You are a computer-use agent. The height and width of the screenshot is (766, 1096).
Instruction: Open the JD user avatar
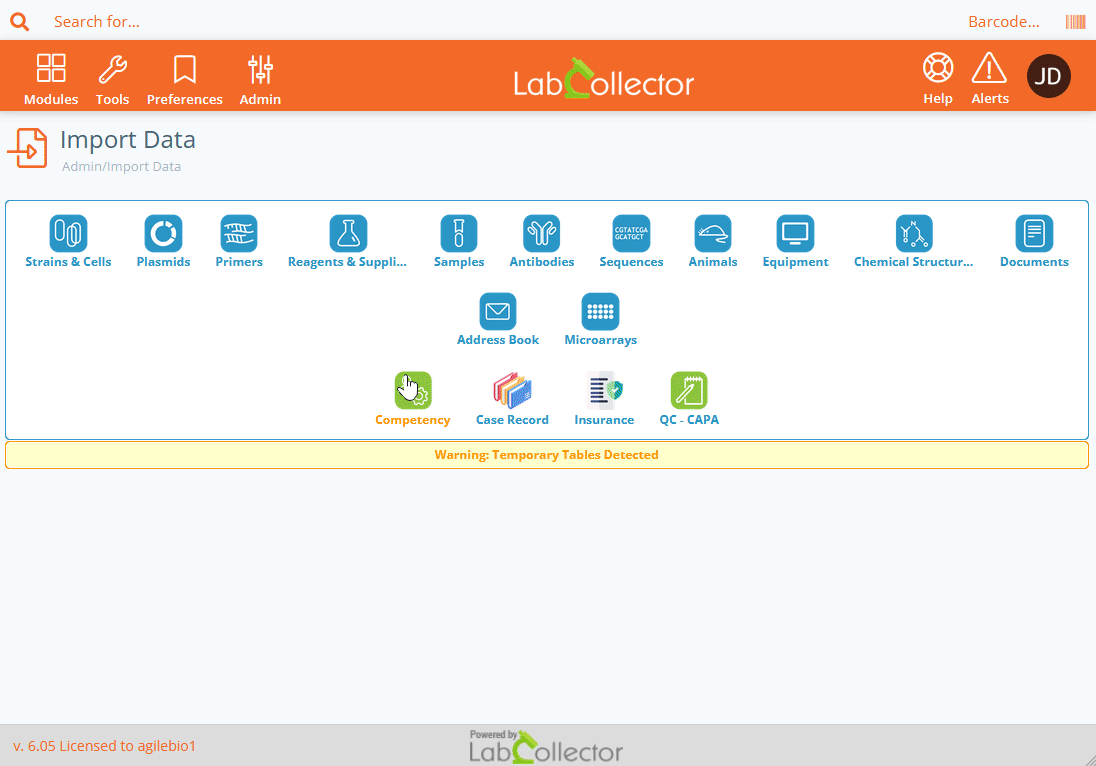click(x=1048, y=75)
